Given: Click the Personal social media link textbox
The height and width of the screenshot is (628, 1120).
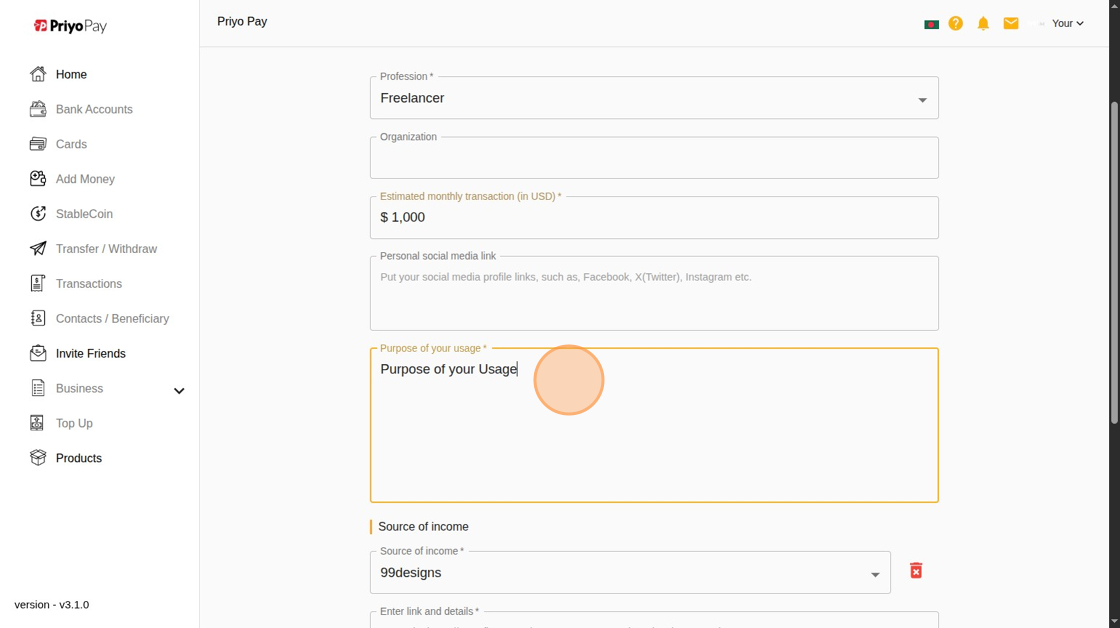Looking at the screenshot, I should click(x=654, y=295).
